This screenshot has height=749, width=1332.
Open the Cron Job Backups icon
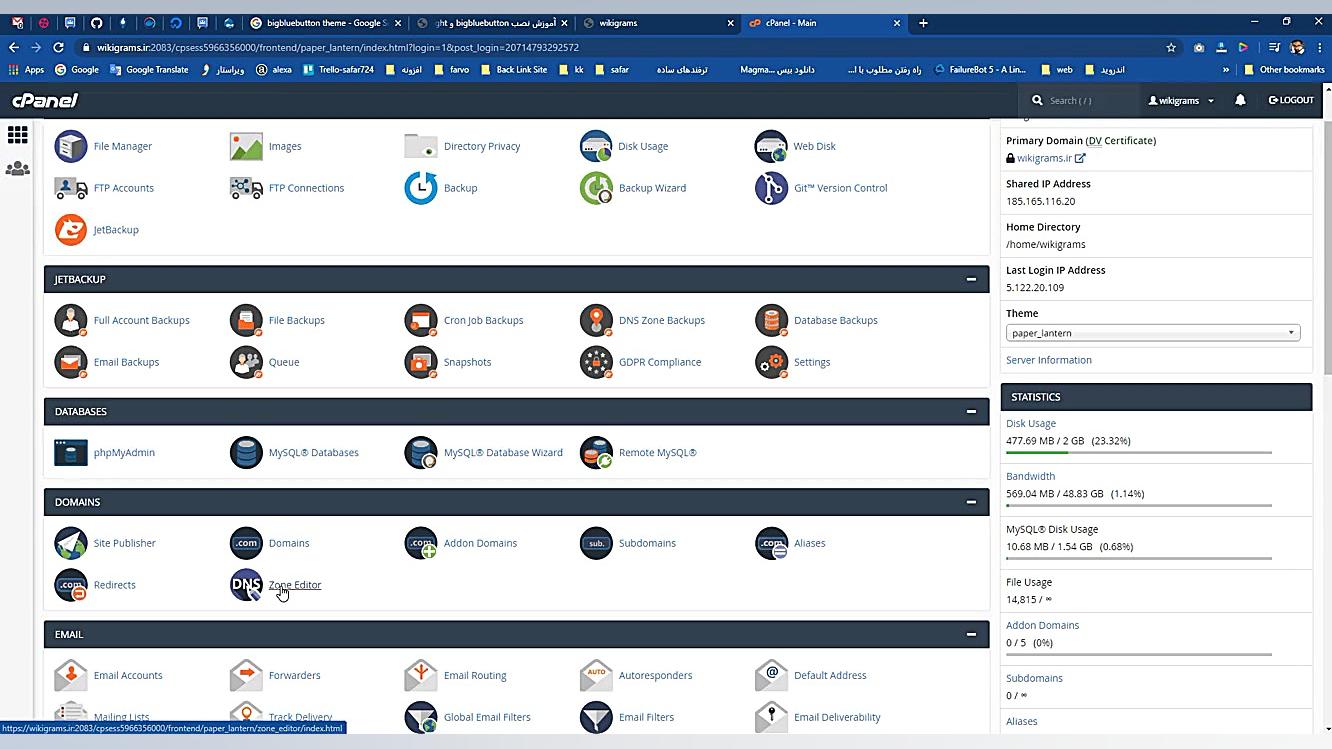[x=421, y=320]
